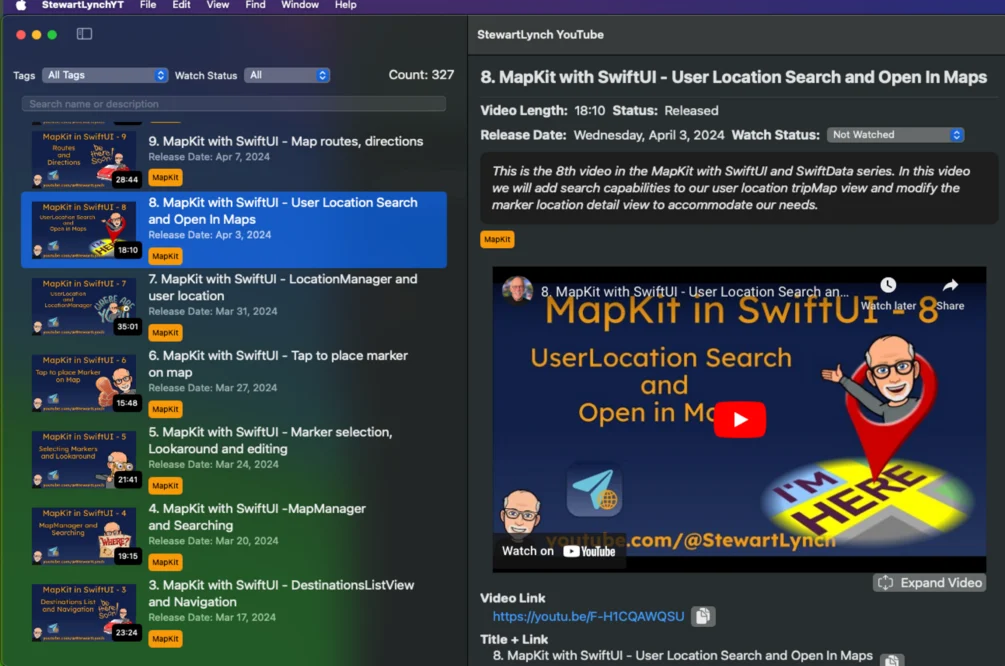This screenshot has height=666, width=1005.
Task: Copy the video link to clipboard
Action: pos(703,617)
